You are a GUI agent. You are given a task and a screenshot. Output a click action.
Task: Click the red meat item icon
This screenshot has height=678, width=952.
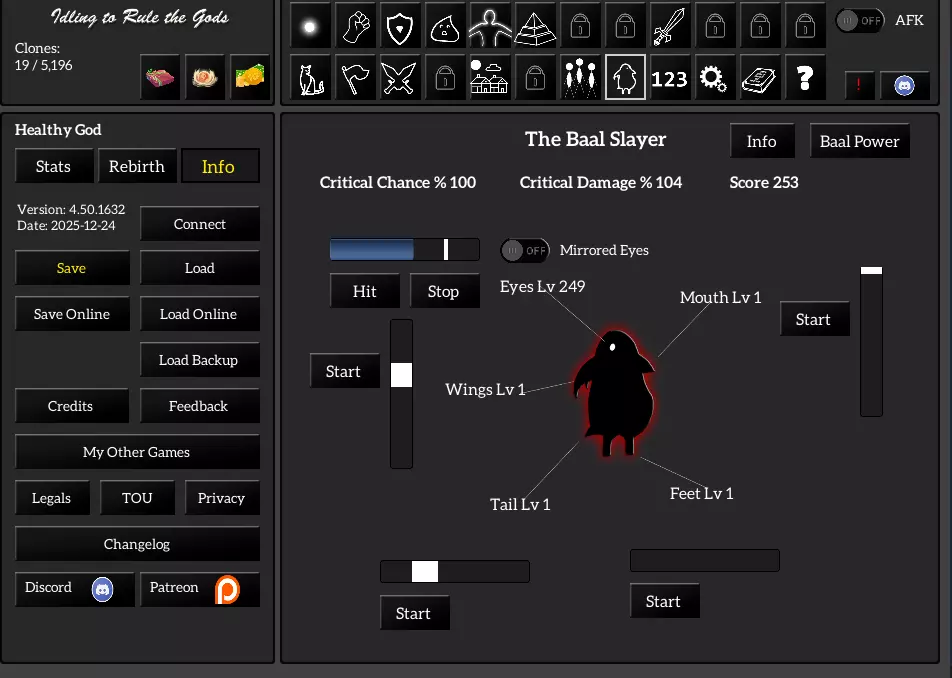(160, 77)
